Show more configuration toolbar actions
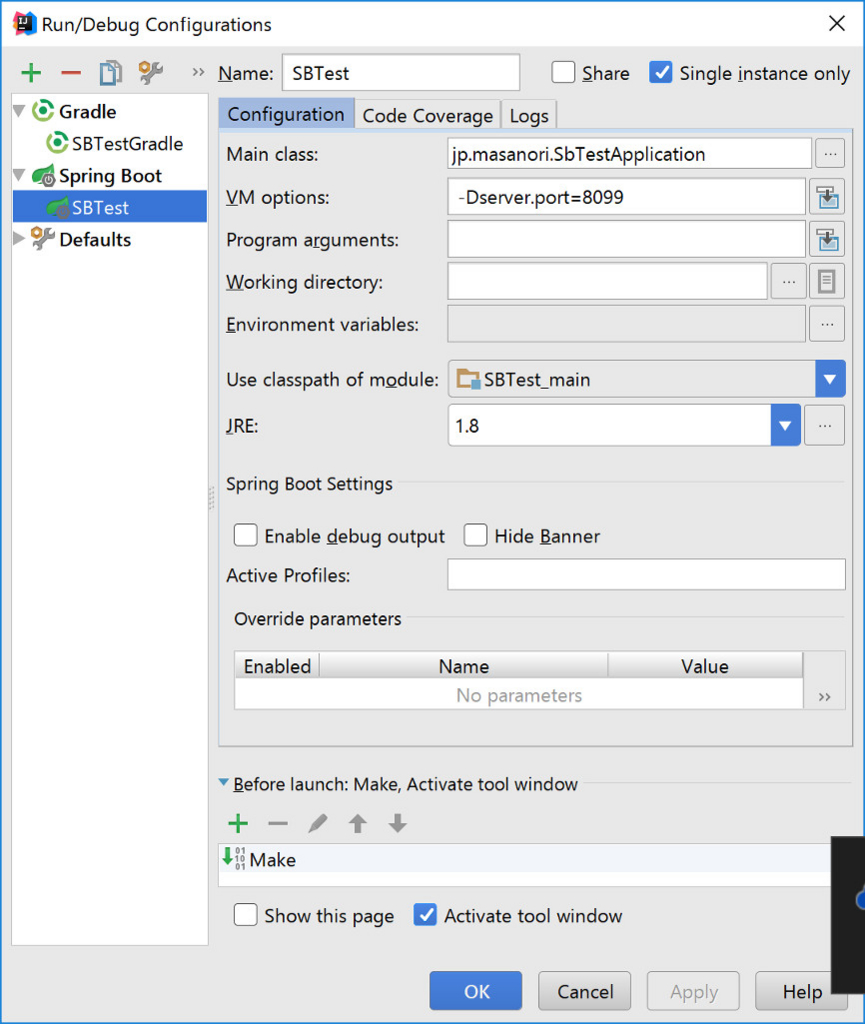This screenshot has width=865, height=1024. [x=198, y=72]
